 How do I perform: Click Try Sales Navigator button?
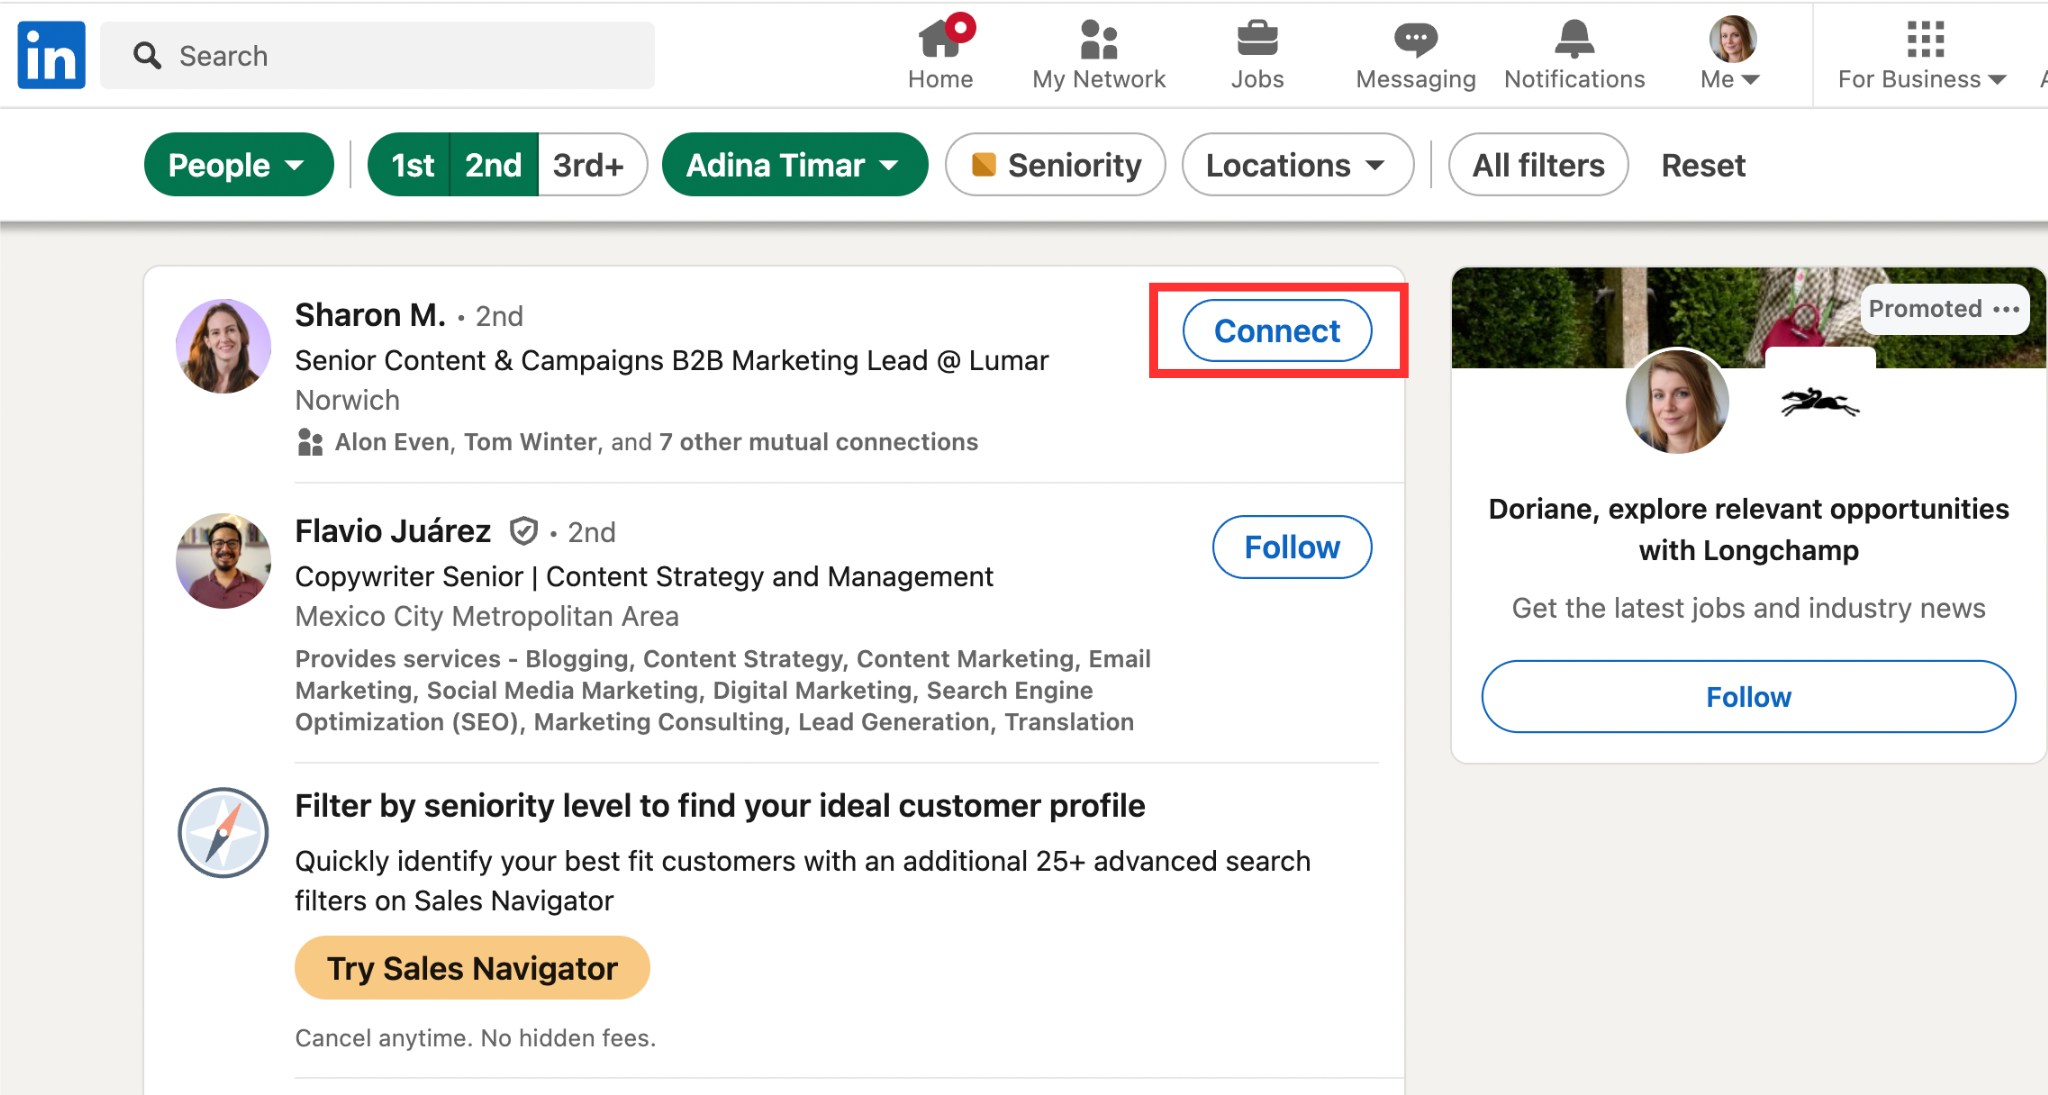coord(472,968)
